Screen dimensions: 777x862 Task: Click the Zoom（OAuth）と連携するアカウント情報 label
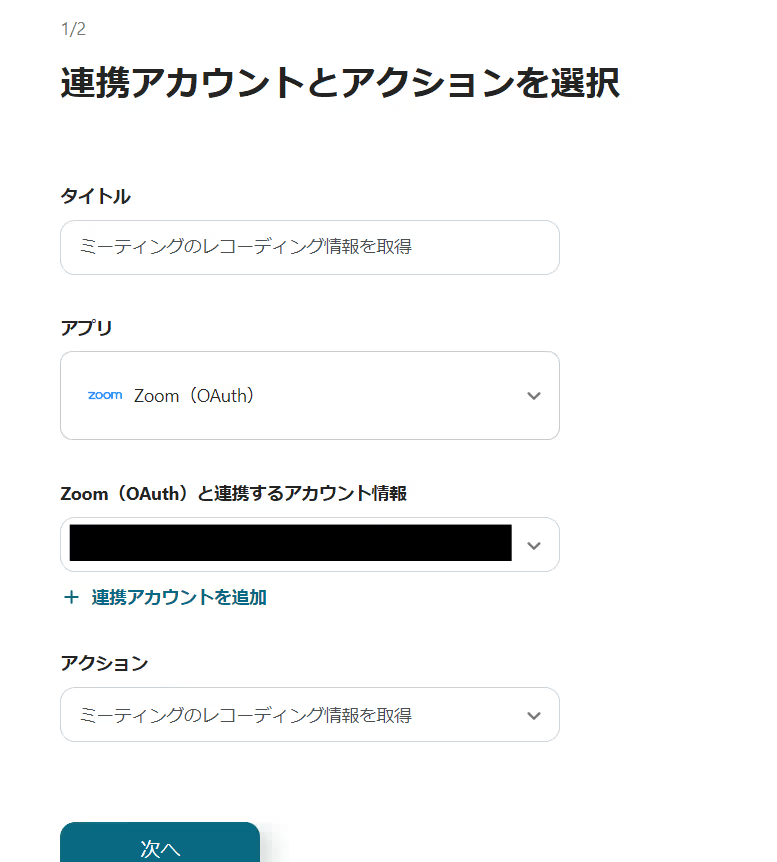coord(233,493)
